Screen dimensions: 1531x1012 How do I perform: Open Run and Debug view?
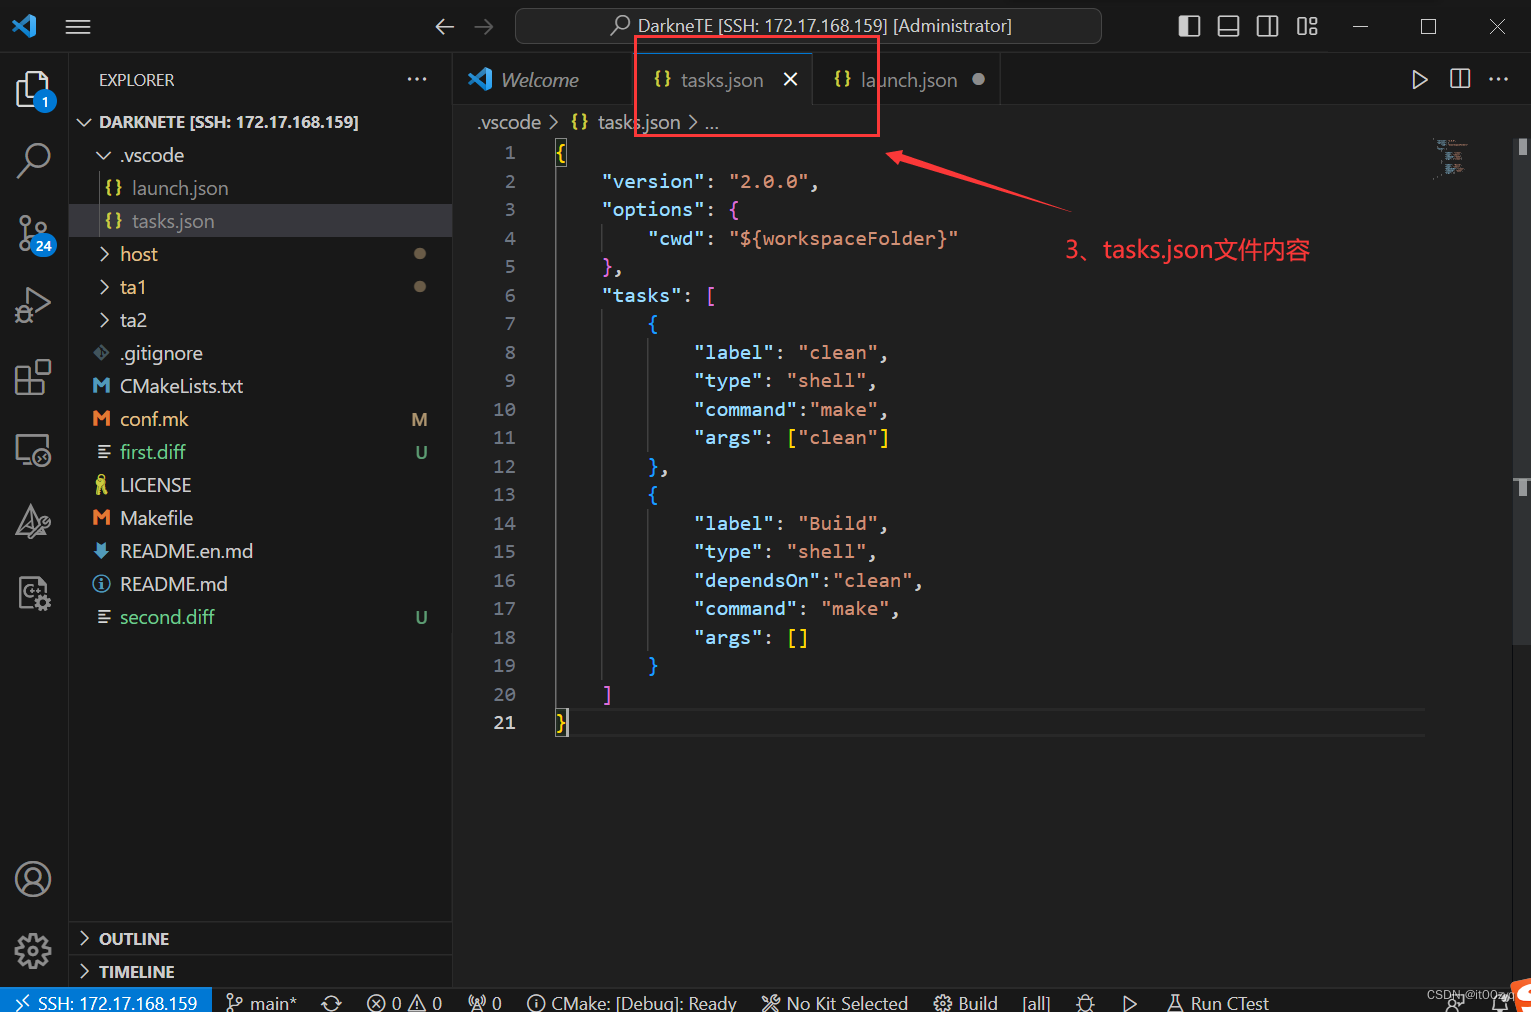[34, 305]
